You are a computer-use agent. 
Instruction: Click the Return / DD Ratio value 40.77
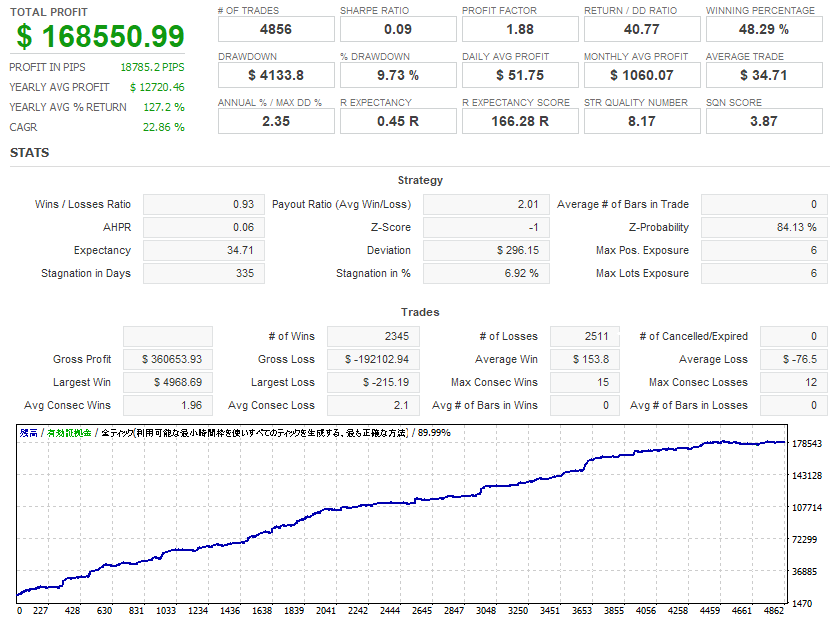[x=642, y=29]
